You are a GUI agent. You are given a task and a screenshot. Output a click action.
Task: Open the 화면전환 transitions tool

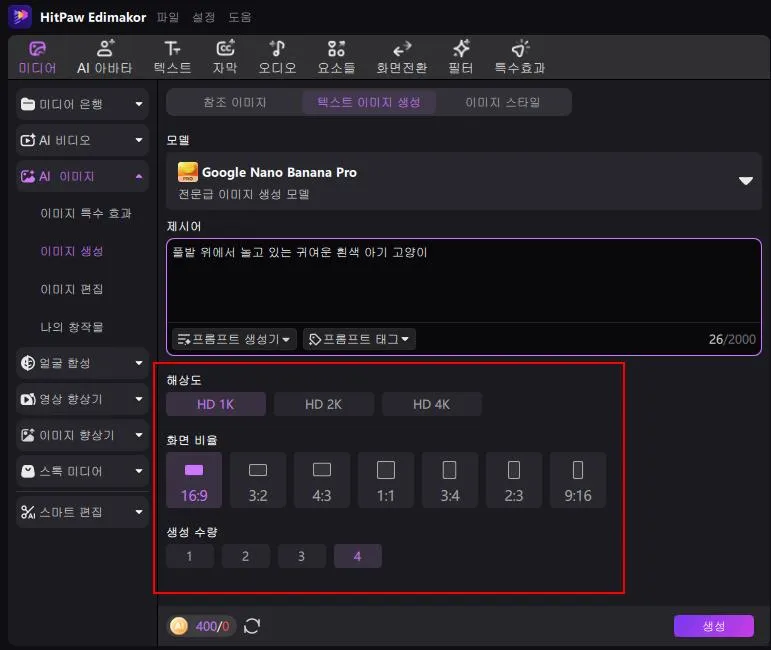[x=402, y=58]
